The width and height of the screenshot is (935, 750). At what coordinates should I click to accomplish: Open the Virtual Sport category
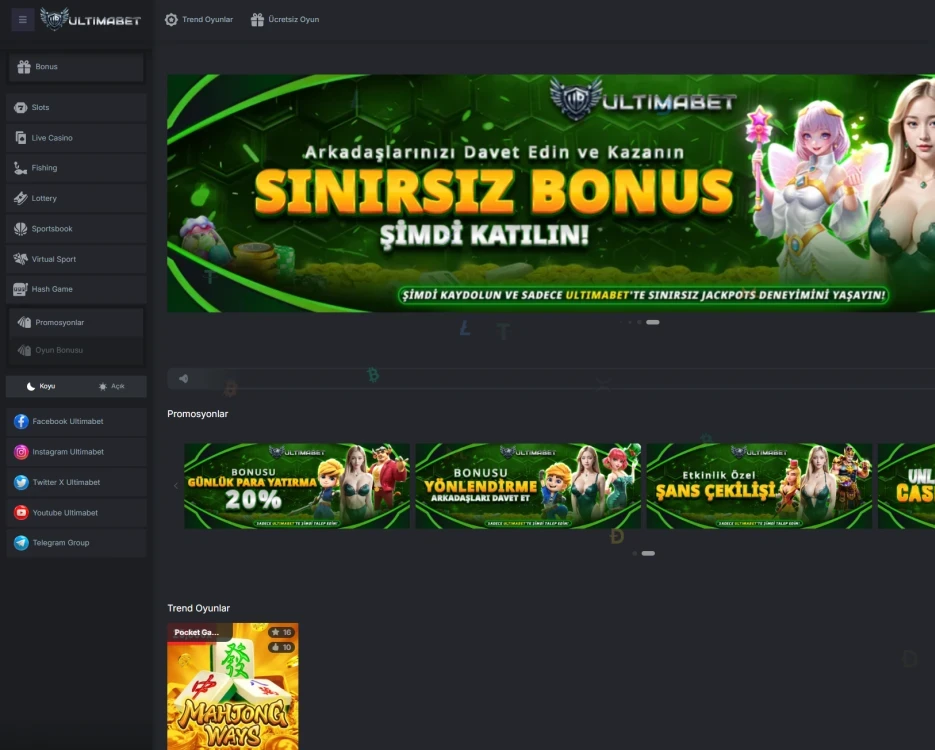[76, 259]
